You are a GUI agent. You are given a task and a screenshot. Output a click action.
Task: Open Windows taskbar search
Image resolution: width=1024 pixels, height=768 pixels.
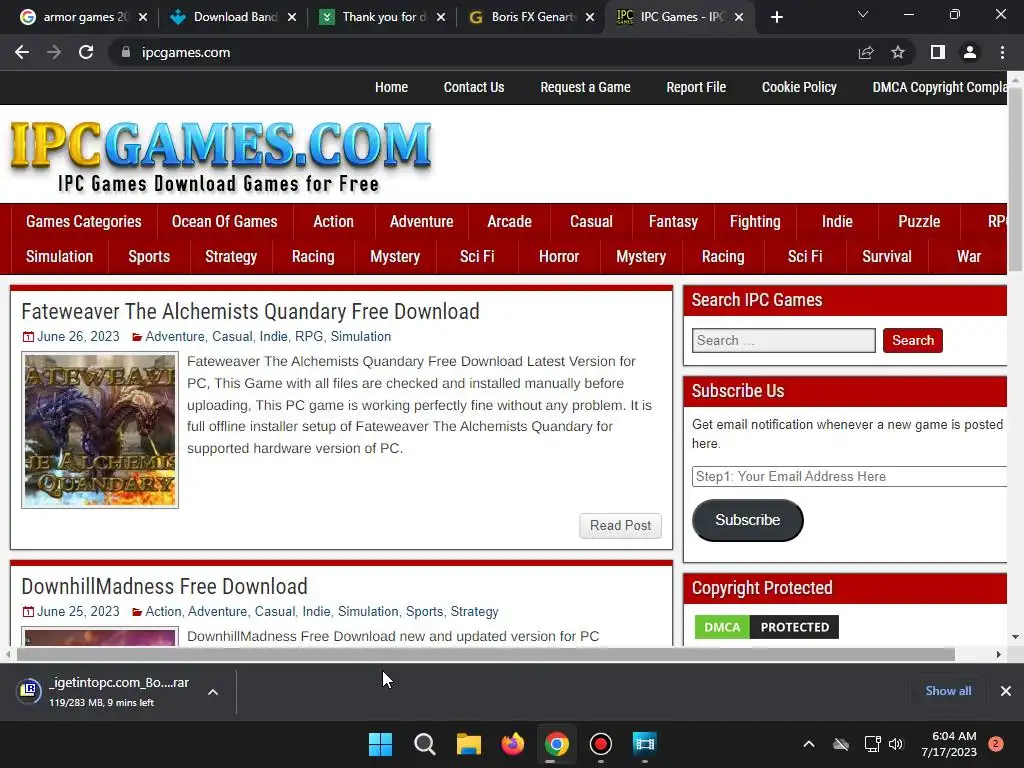[424, 744]
